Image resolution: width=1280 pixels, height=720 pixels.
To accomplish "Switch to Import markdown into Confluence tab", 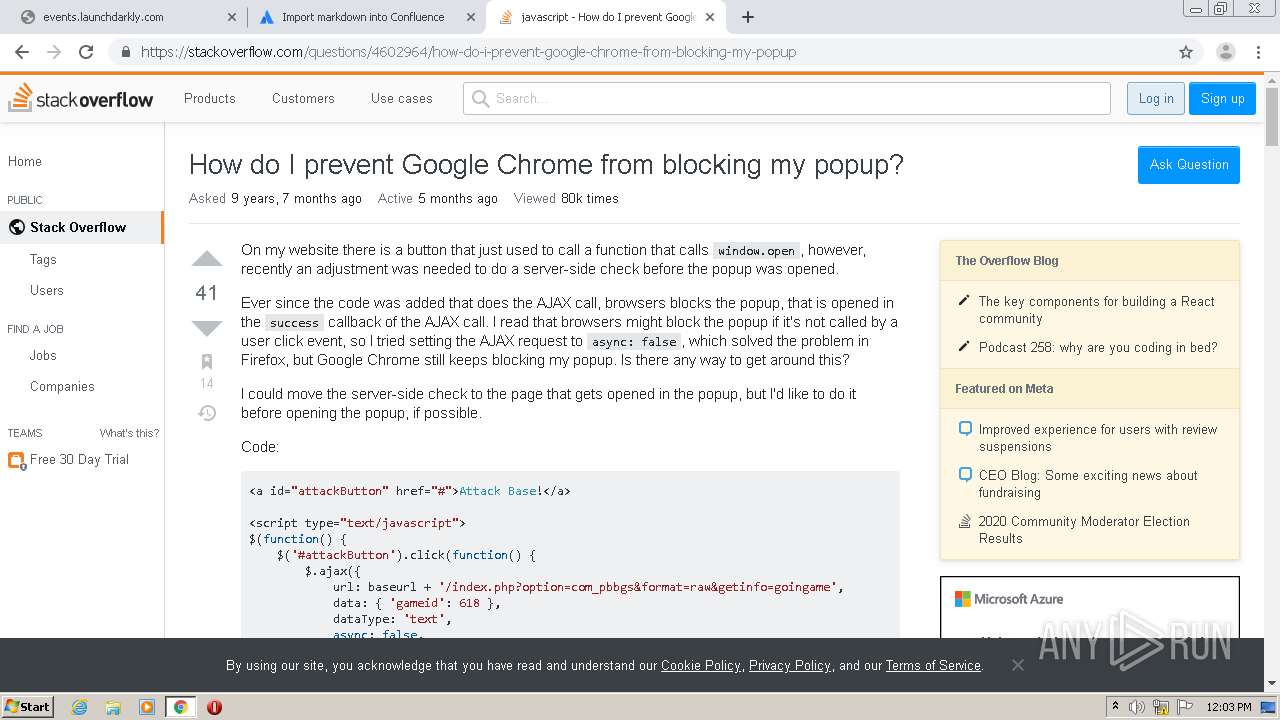I will pyautogui.click(x=365, y=17).
